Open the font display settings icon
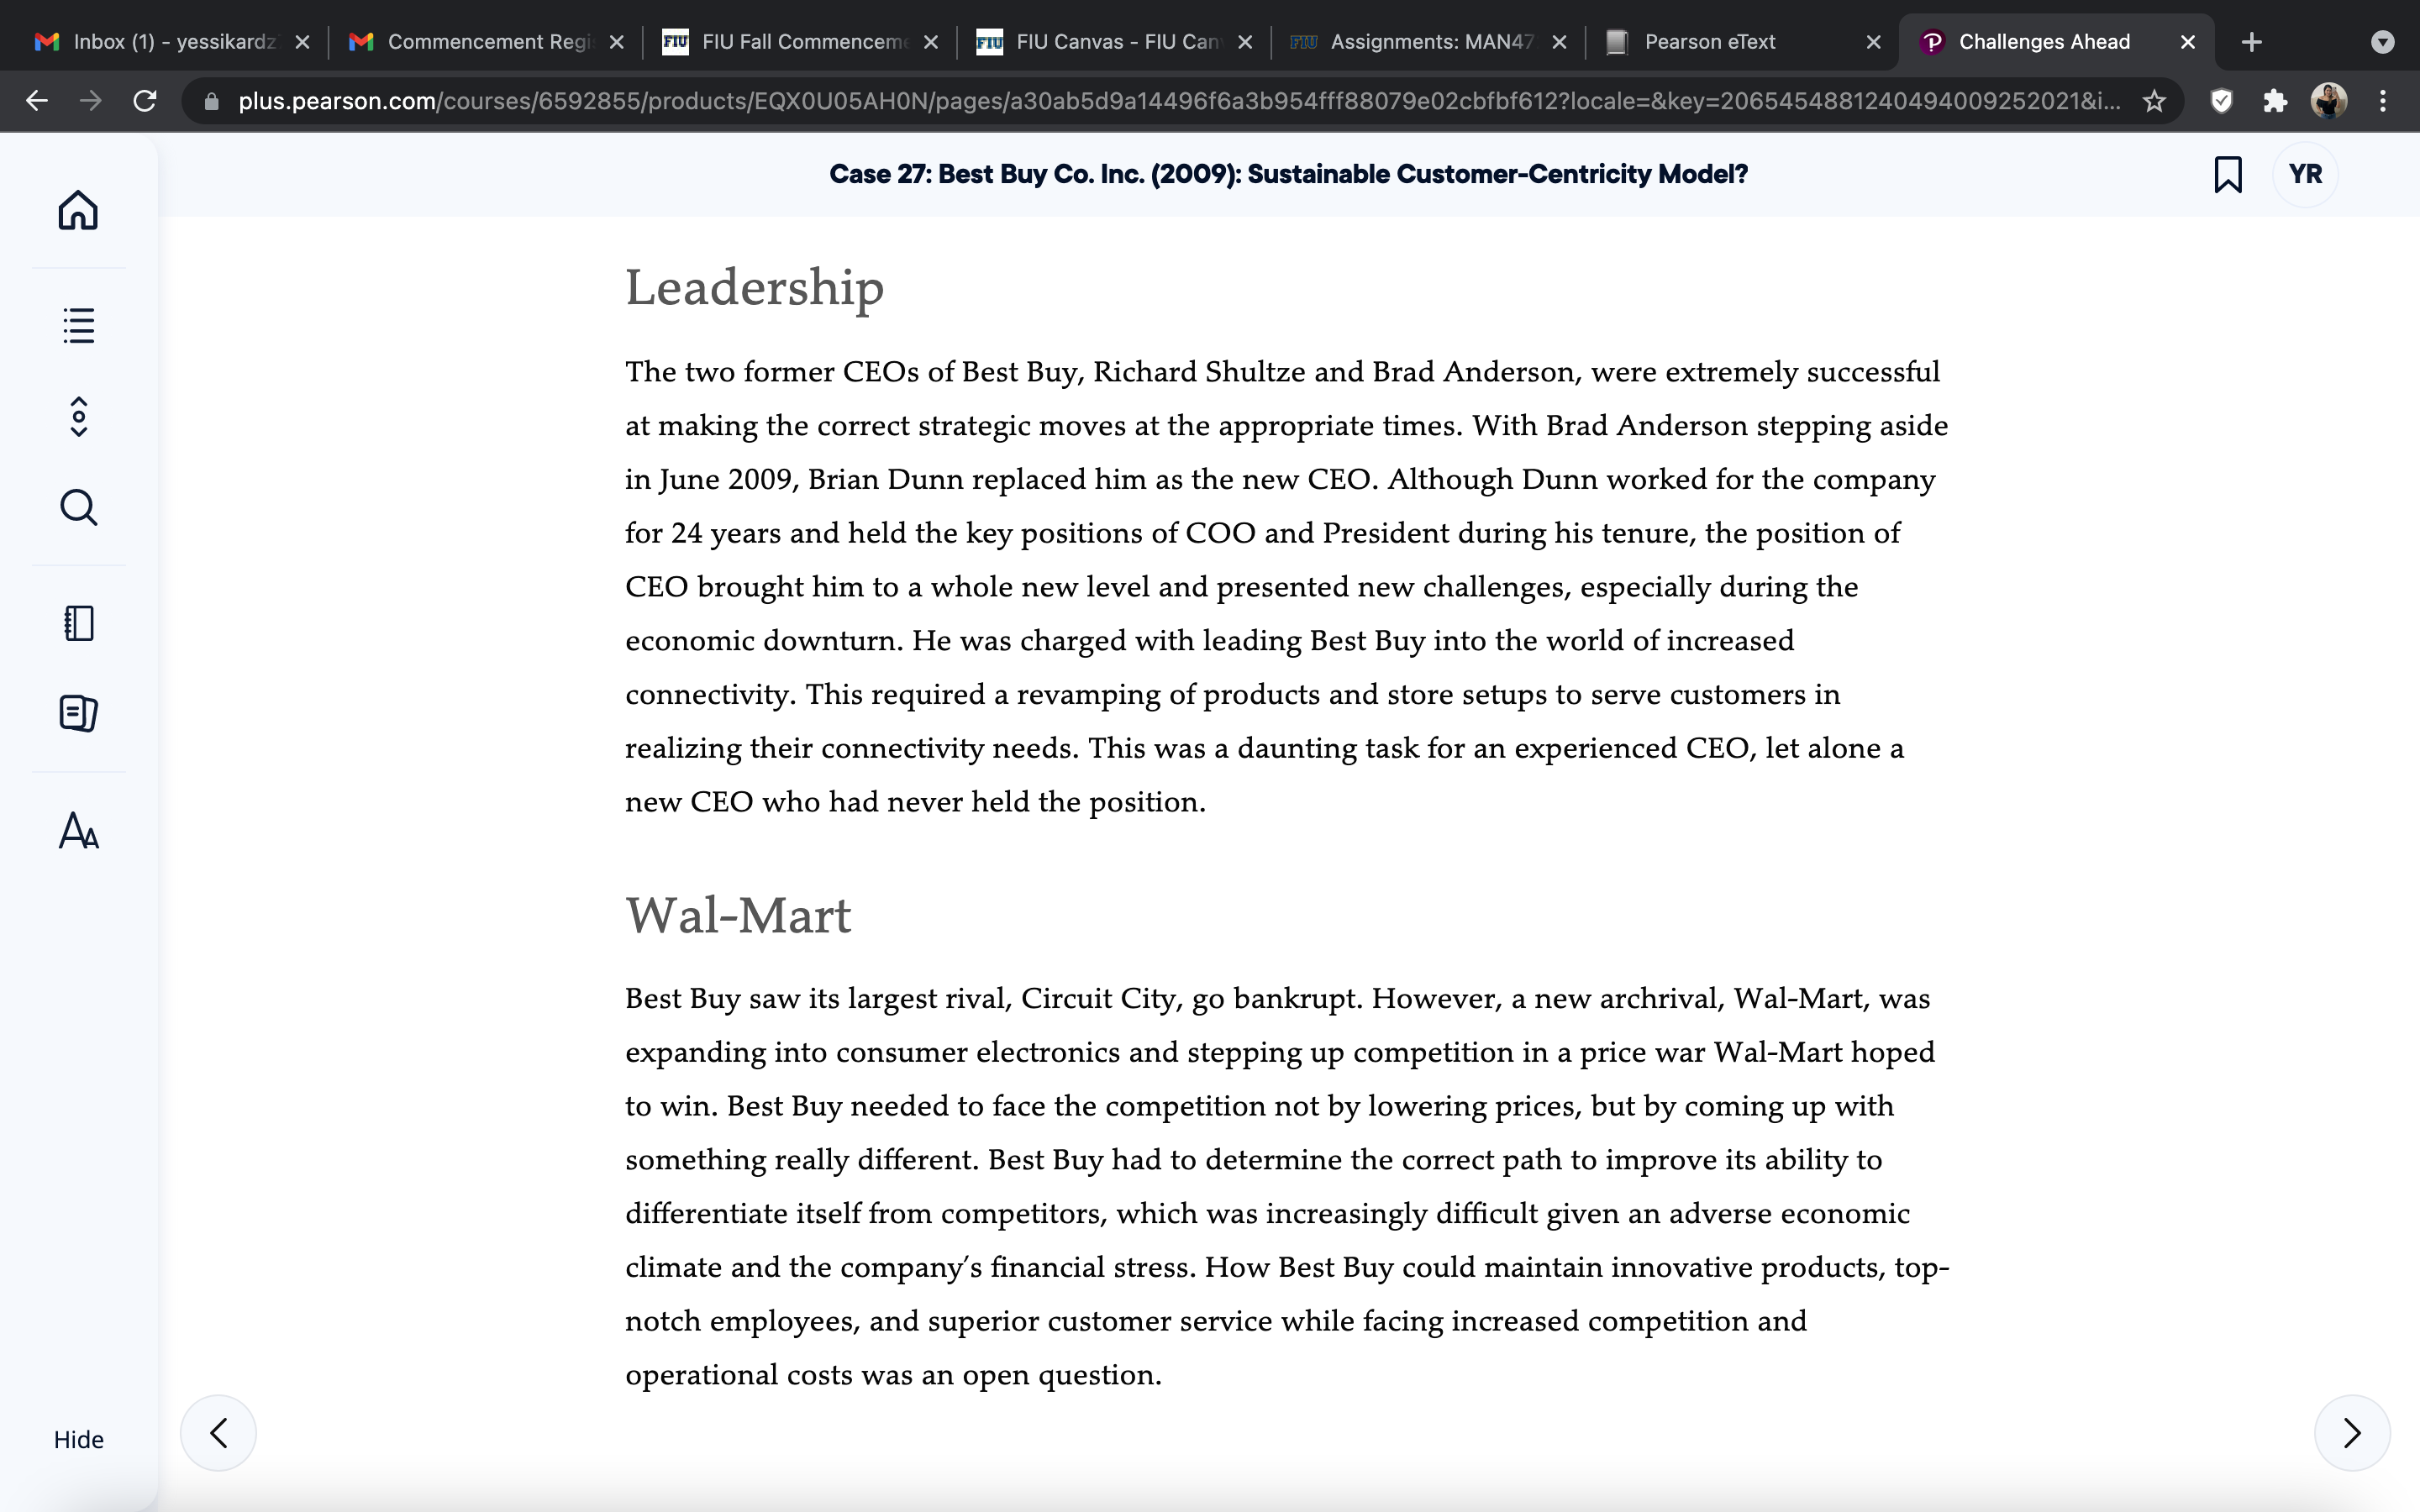The width and height of the screenshot is (2420, 1512). (x=78, y=830)
